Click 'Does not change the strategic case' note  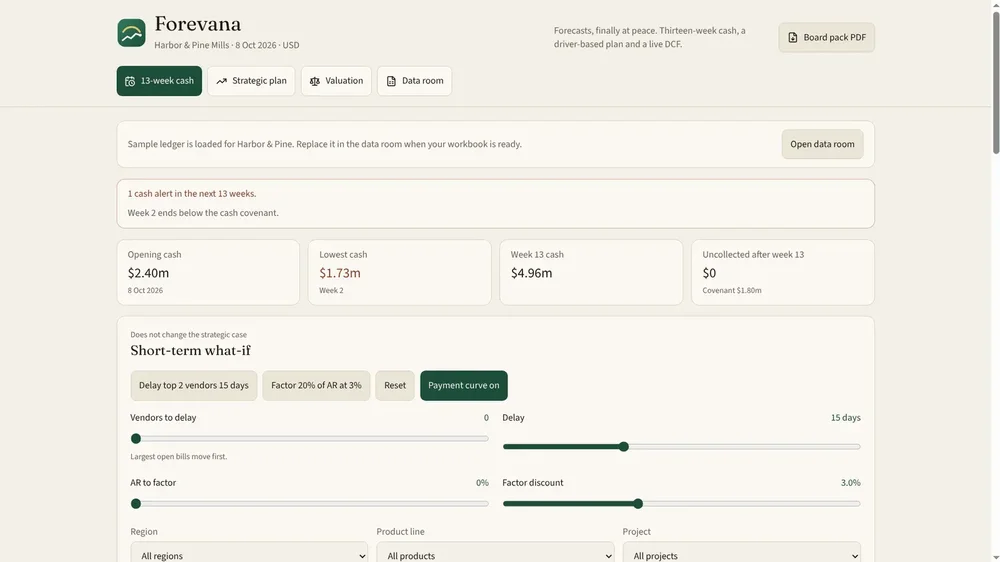pyautogui.click(x=189, y=335)
